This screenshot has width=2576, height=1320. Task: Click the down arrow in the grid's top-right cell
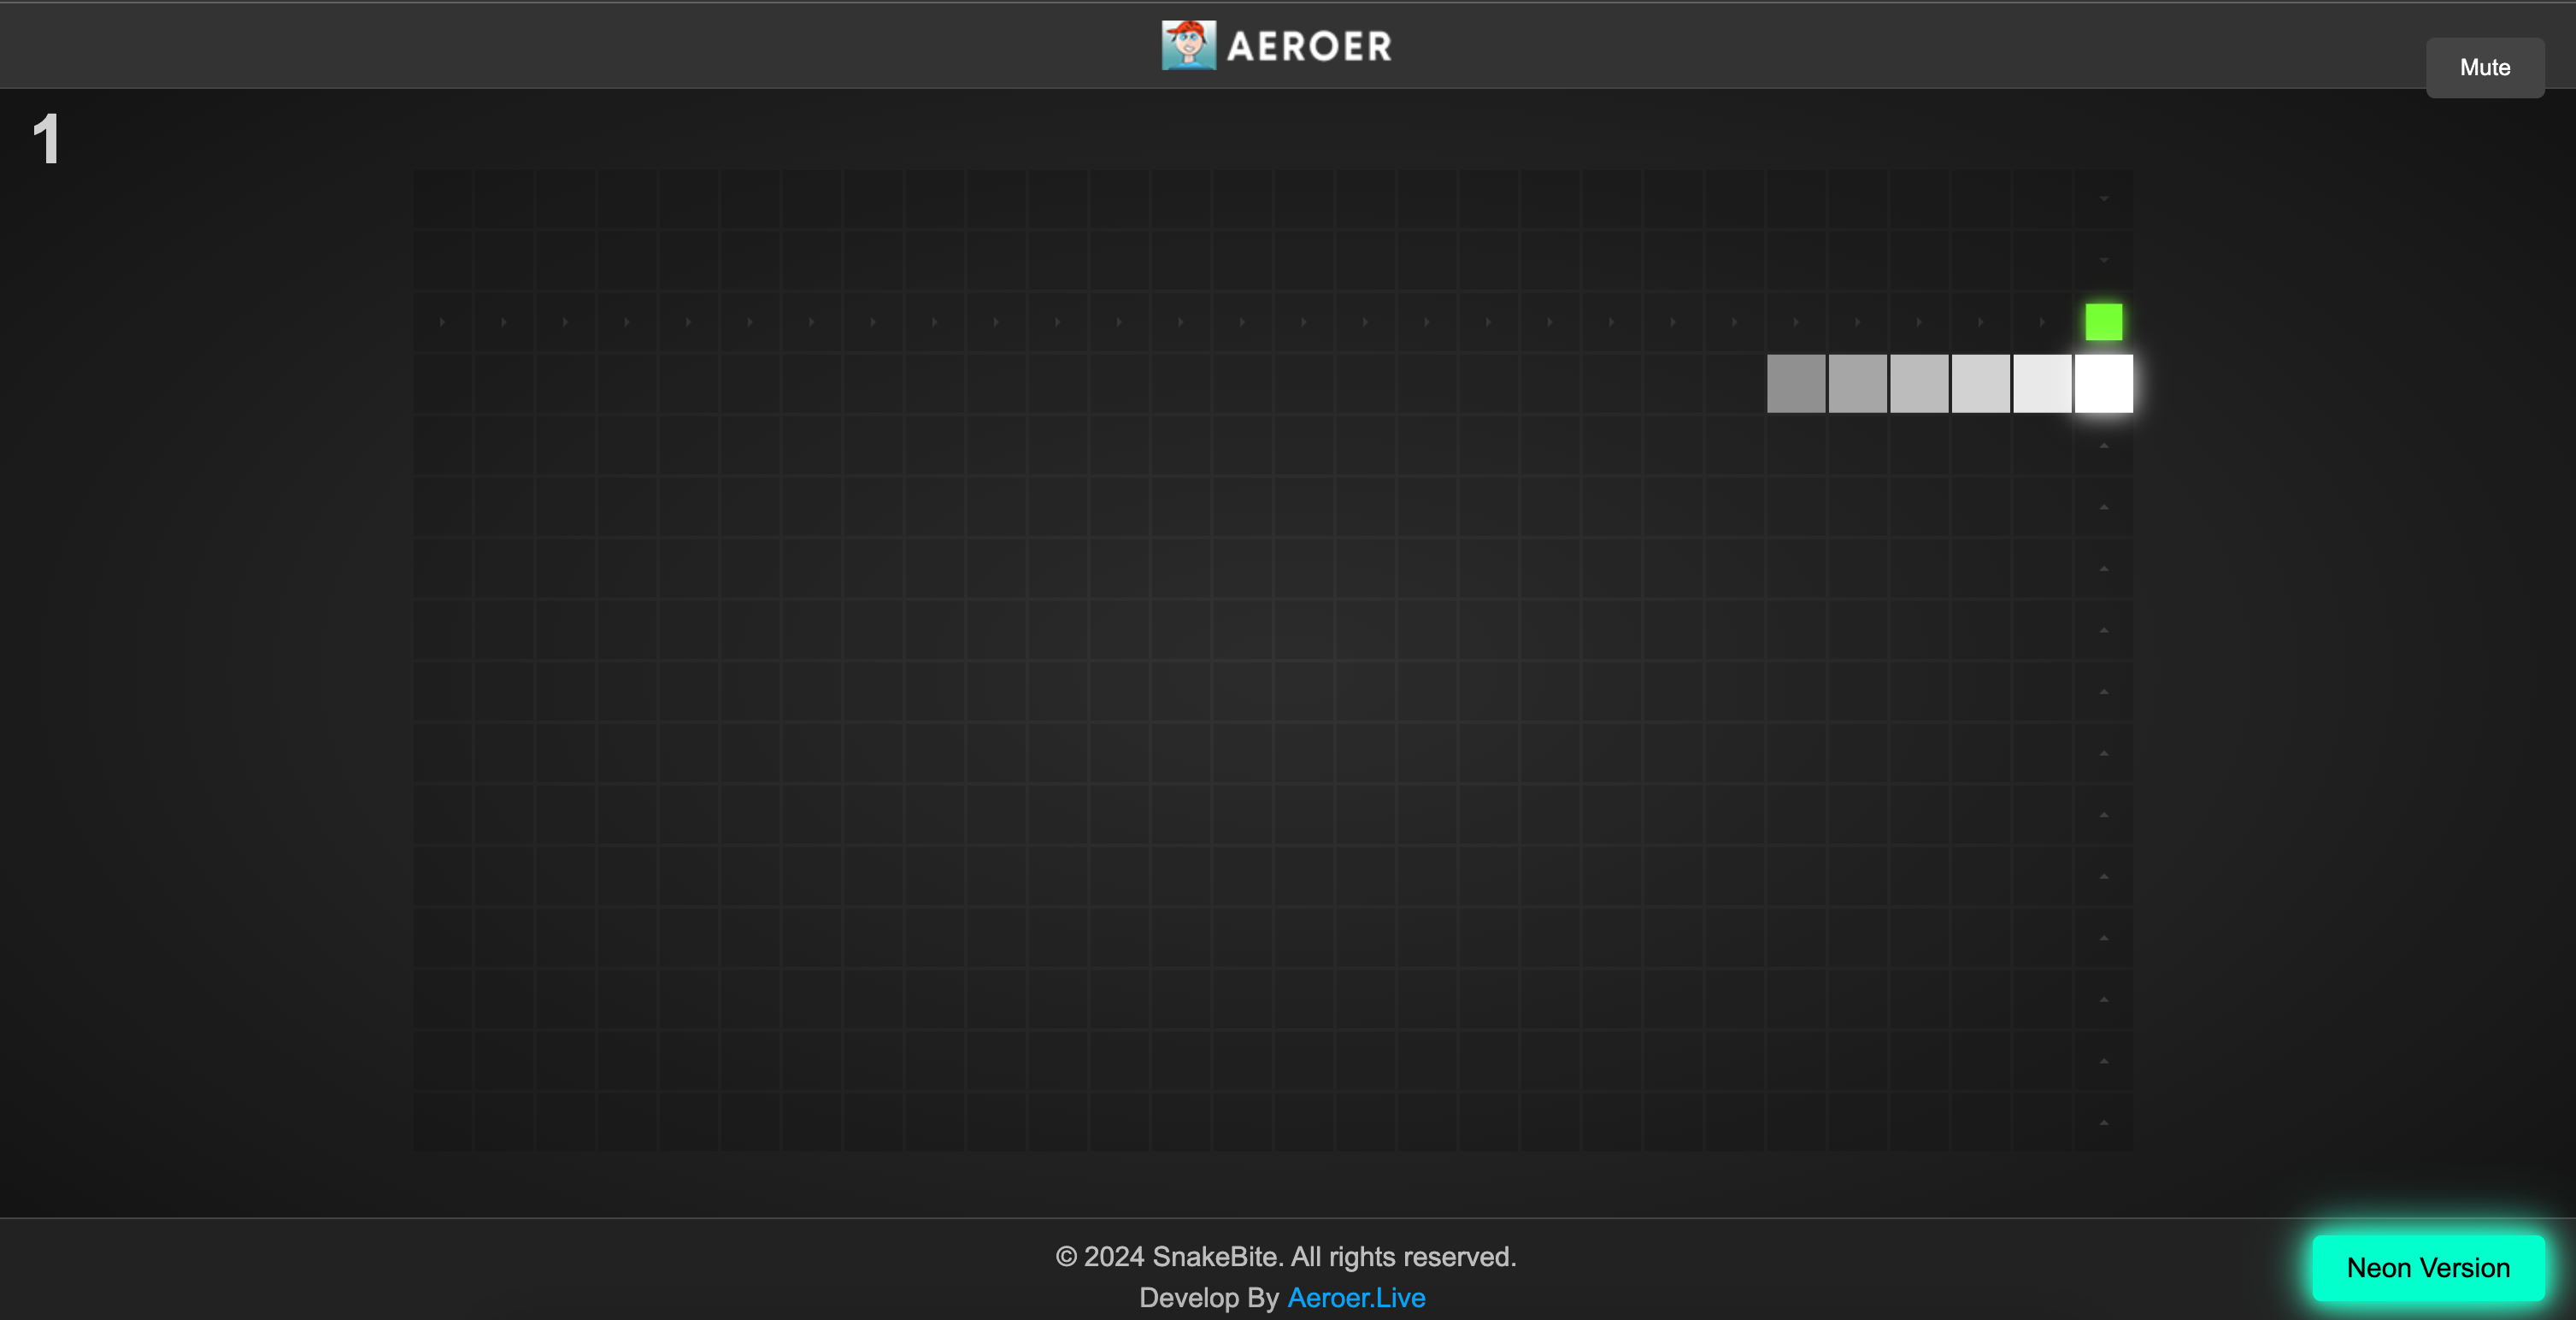pyautogui.click(x=2103, y=199)
